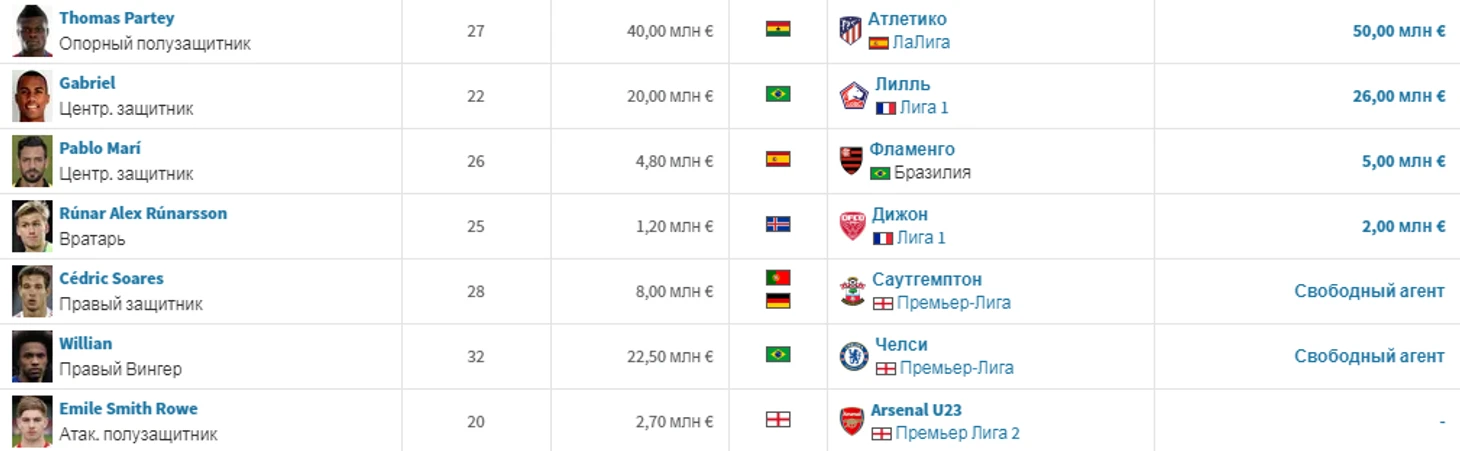Open Pablo Marí's player profile
1460x451 pixels.
(100, 148)
